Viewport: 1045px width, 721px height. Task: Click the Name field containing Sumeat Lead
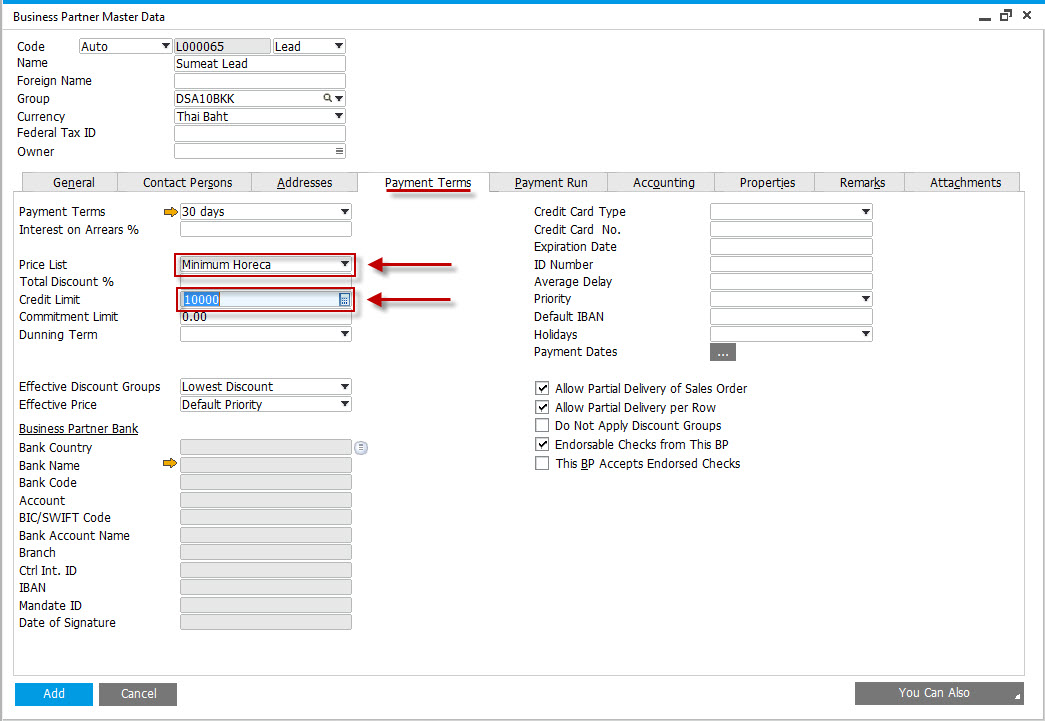click(260, 63)
